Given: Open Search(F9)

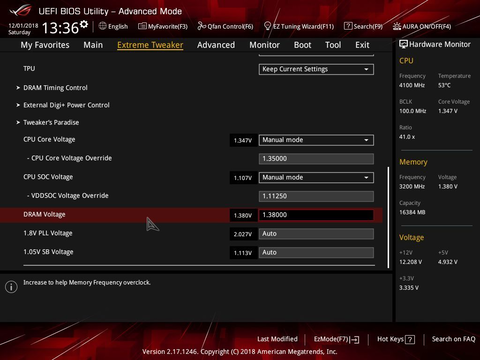Looking at the screenshot, I should coord(363,26).
